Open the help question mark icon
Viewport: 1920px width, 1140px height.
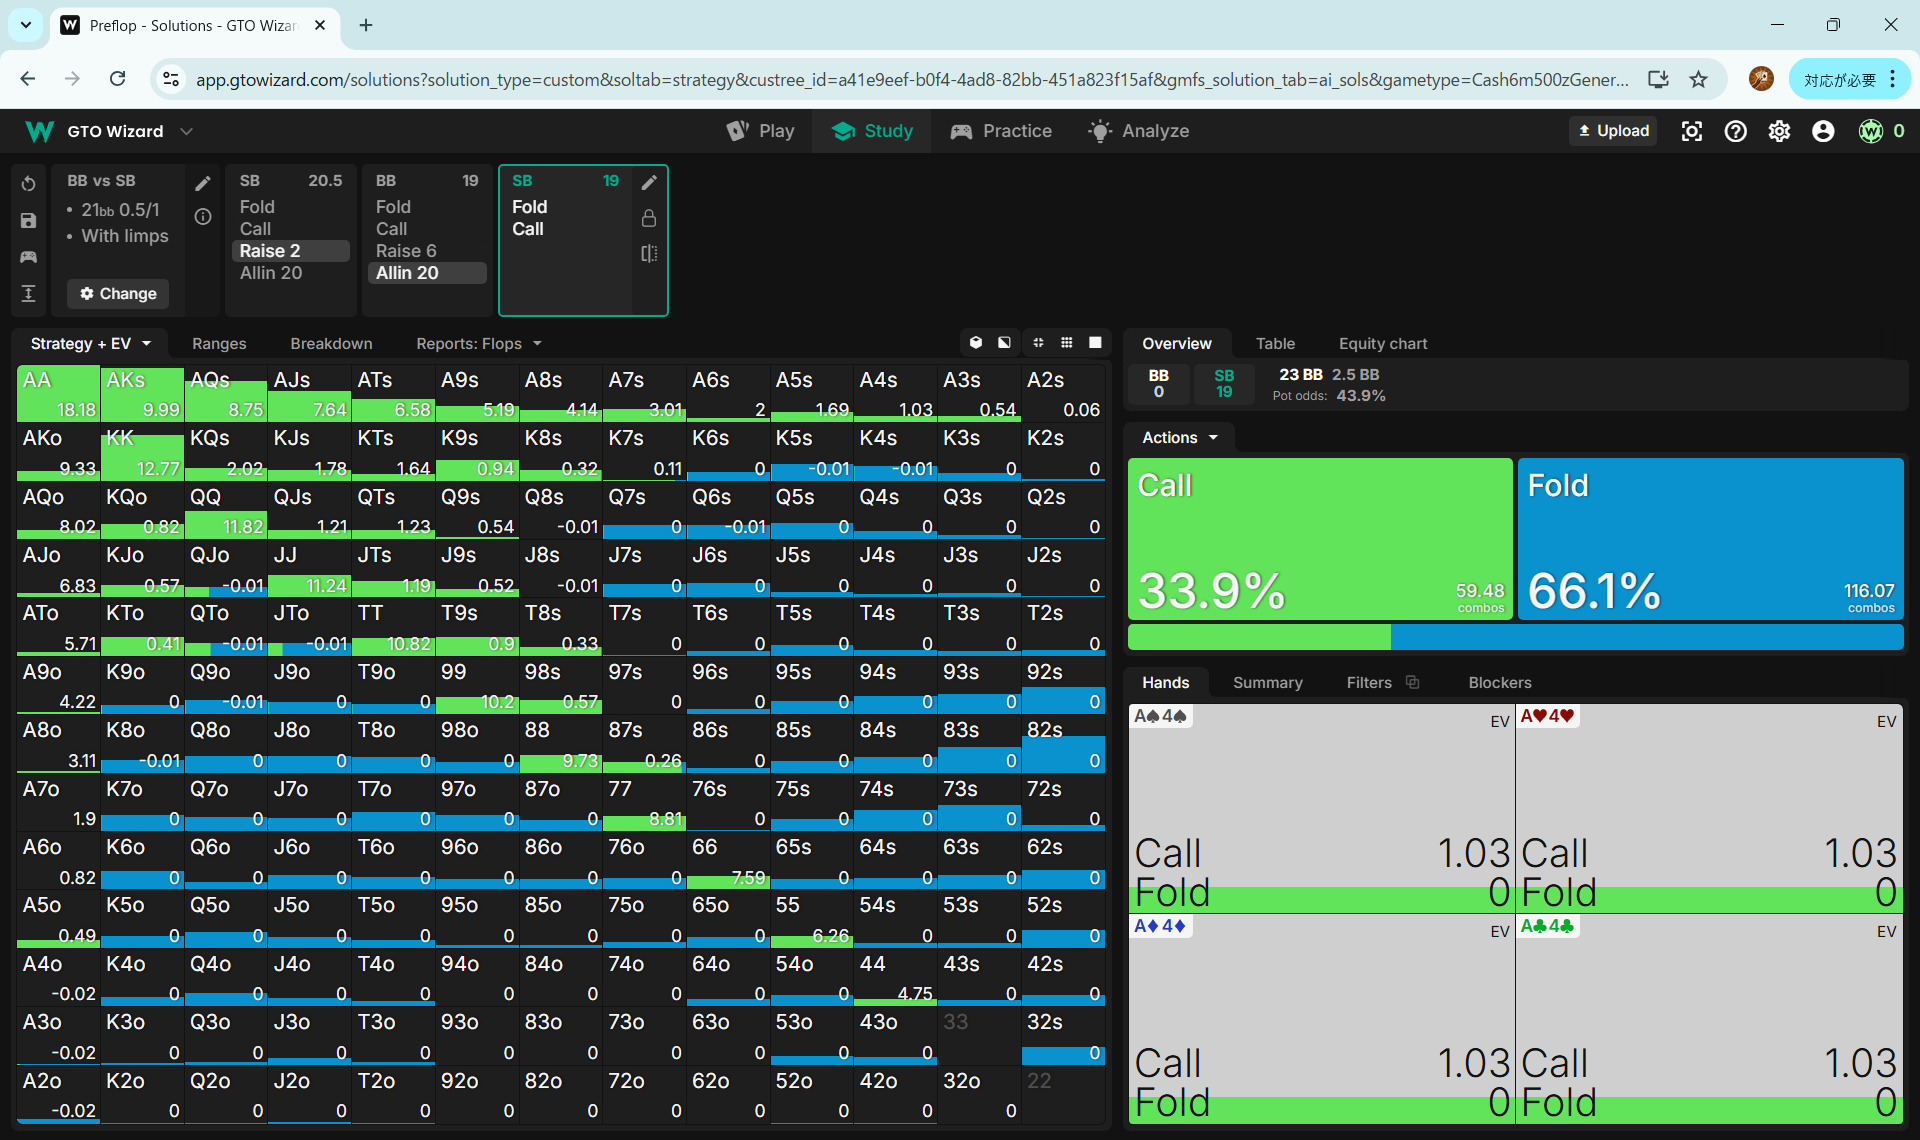(1735, 131)
